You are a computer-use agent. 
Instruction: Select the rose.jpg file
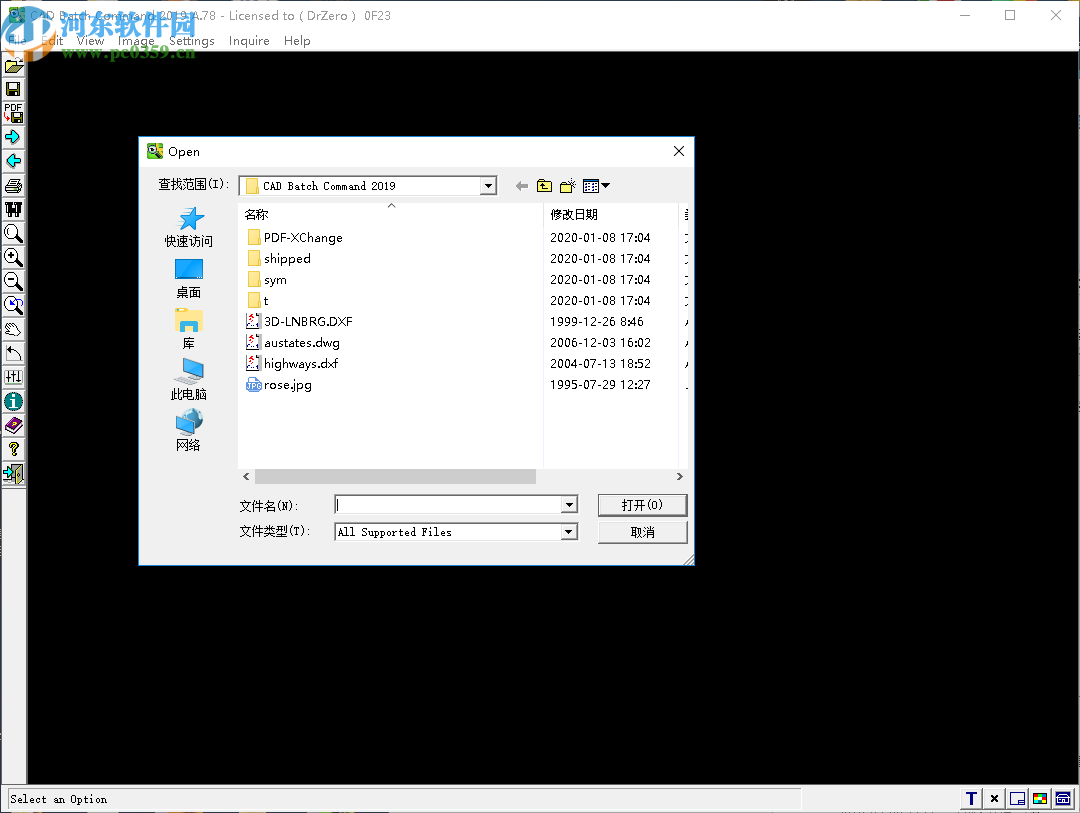pos(287,384)
